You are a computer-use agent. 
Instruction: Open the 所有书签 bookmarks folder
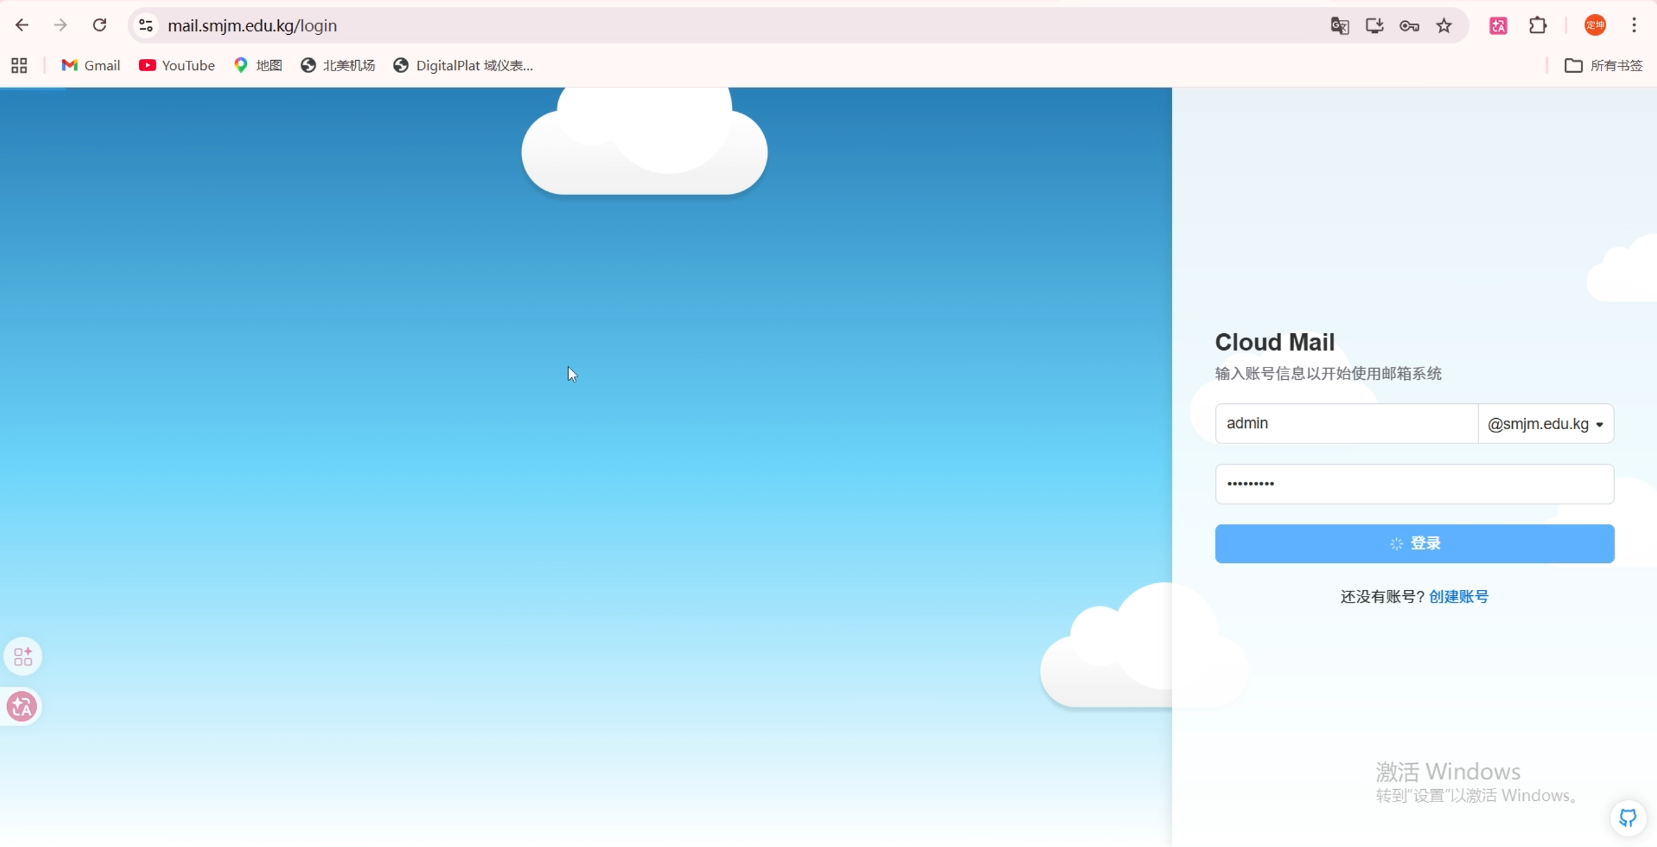1603,65
